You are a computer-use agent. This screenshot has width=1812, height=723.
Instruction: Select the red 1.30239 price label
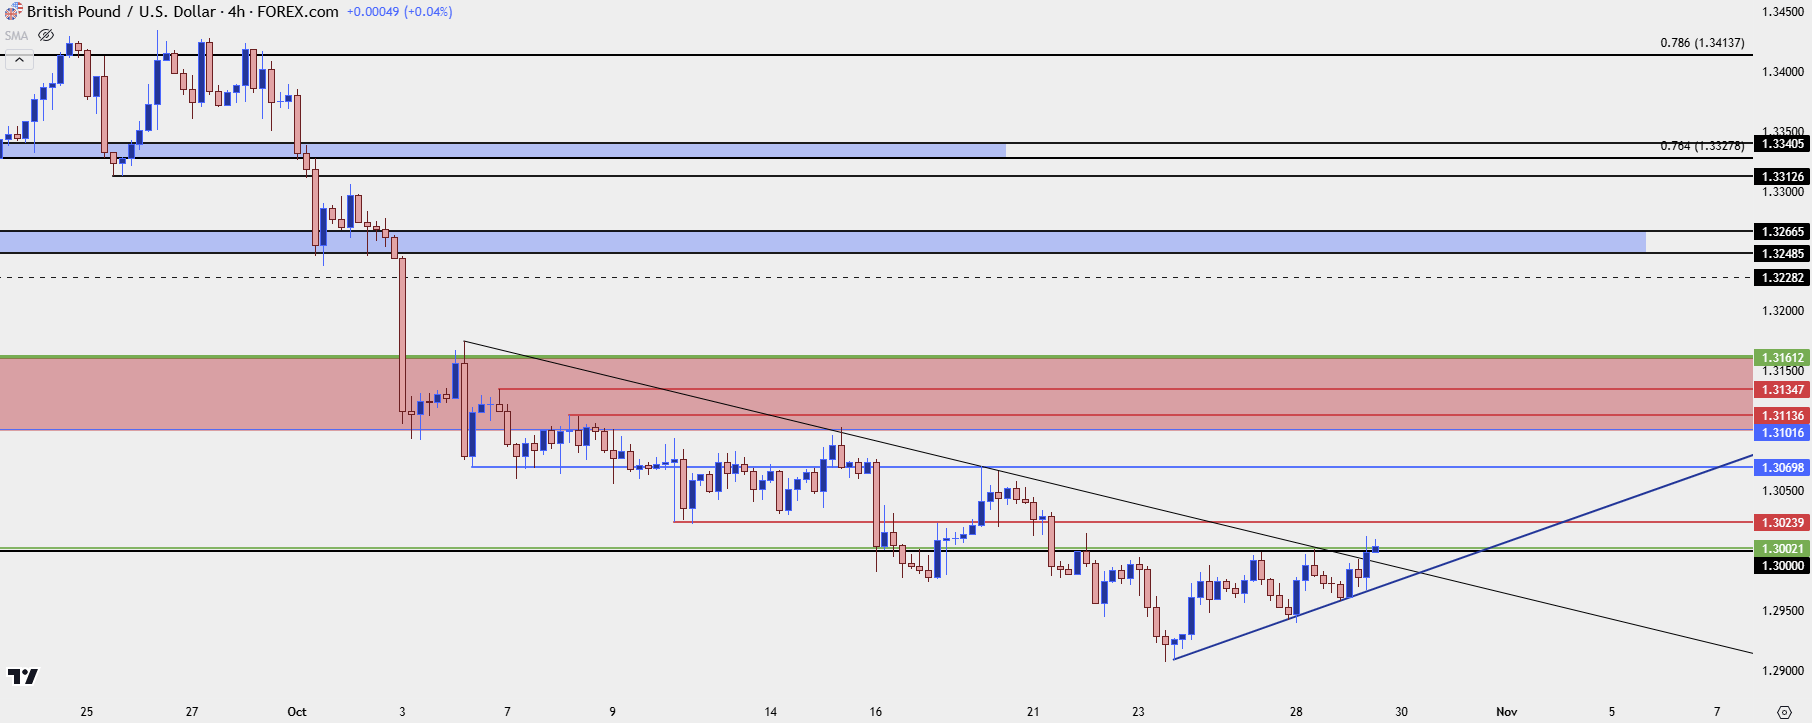point(1783,523)
